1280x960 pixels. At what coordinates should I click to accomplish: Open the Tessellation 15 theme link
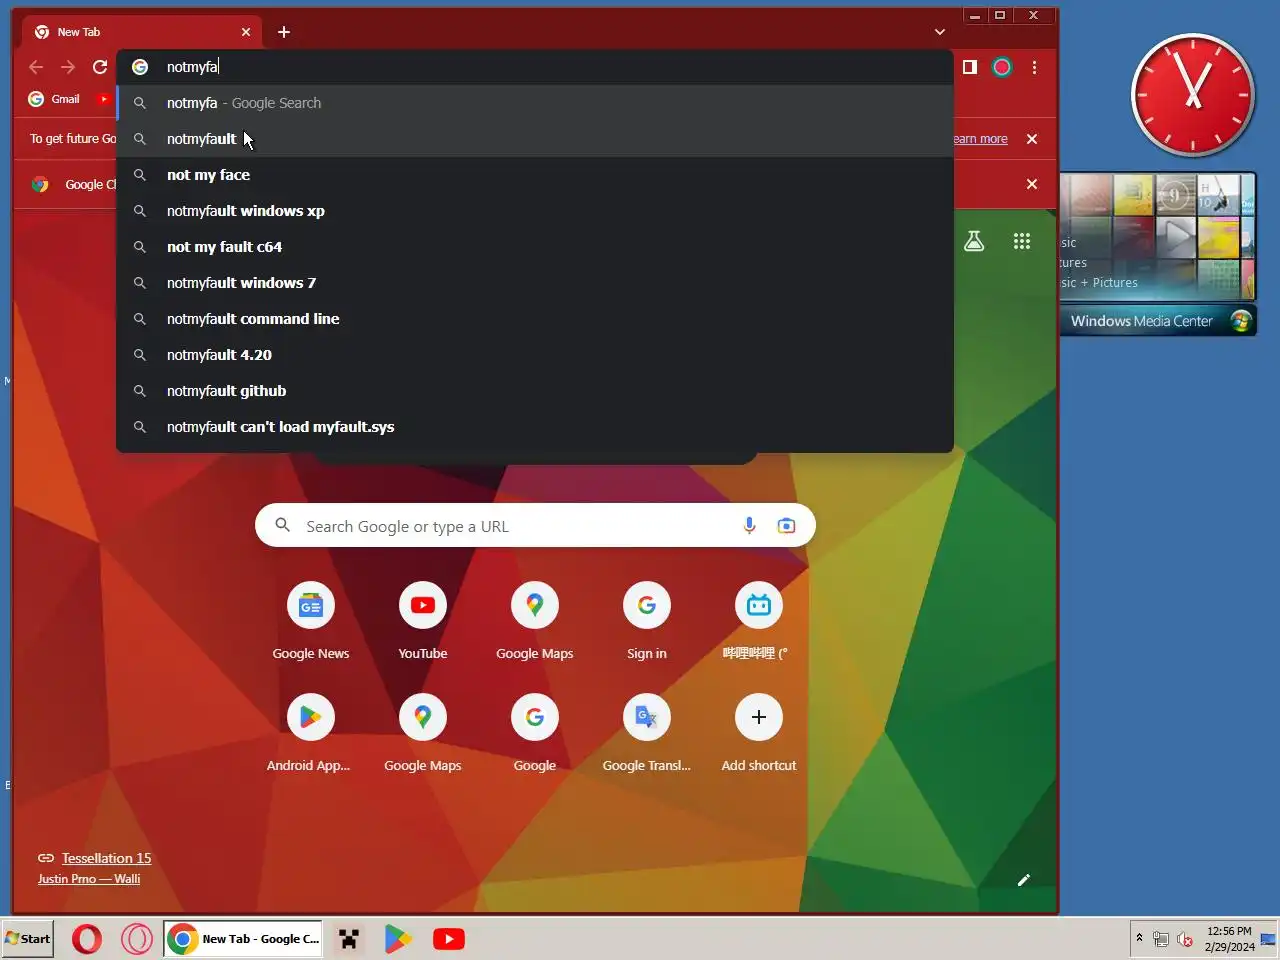[106, 858]
